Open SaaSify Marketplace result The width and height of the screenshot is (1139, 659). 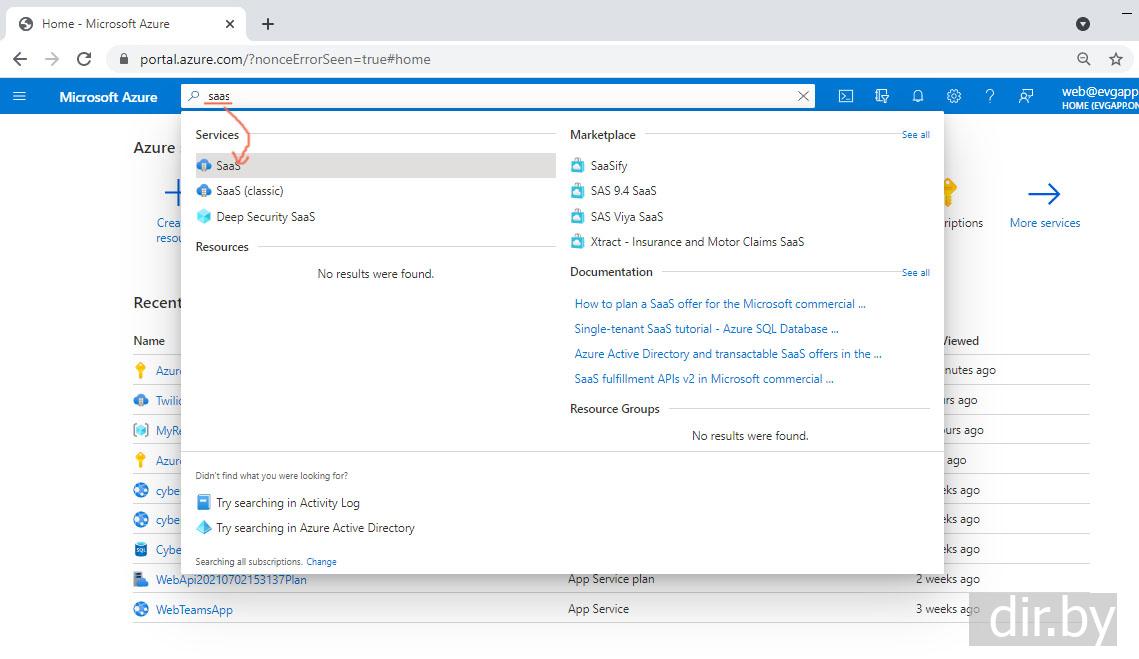[x=608, y=166]
